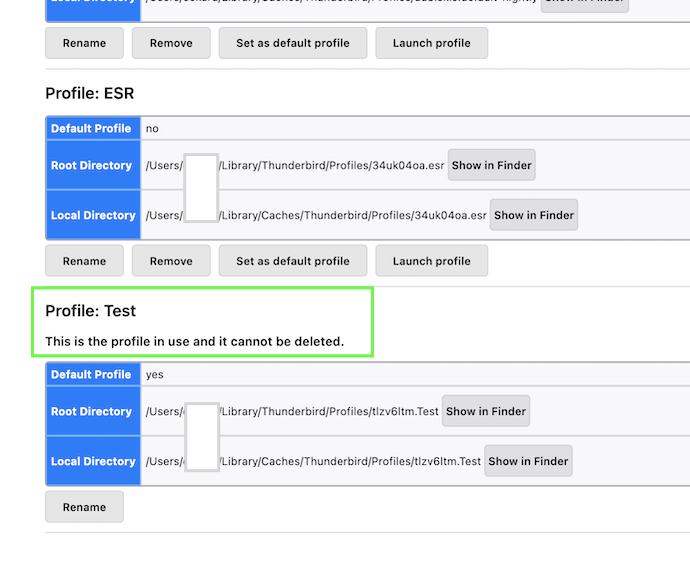Launch the profile listed above ESR

tap(431, 44)
